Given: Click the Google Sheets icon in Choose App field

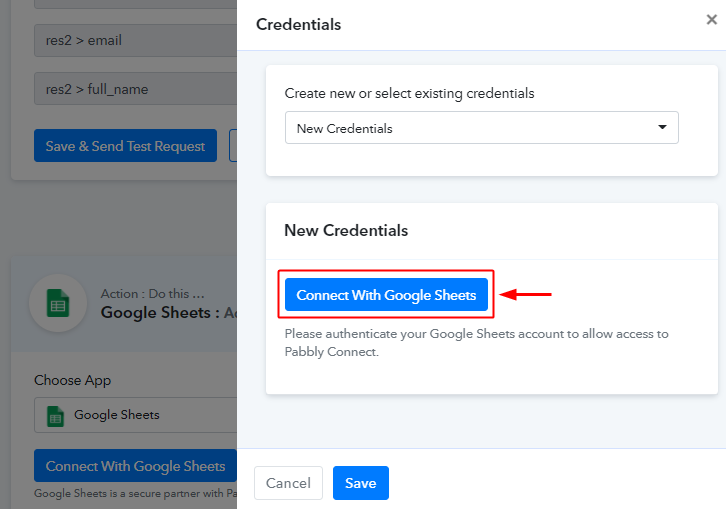Looking at the screenshot, I should pyautogui.click(x=56, y=415).
